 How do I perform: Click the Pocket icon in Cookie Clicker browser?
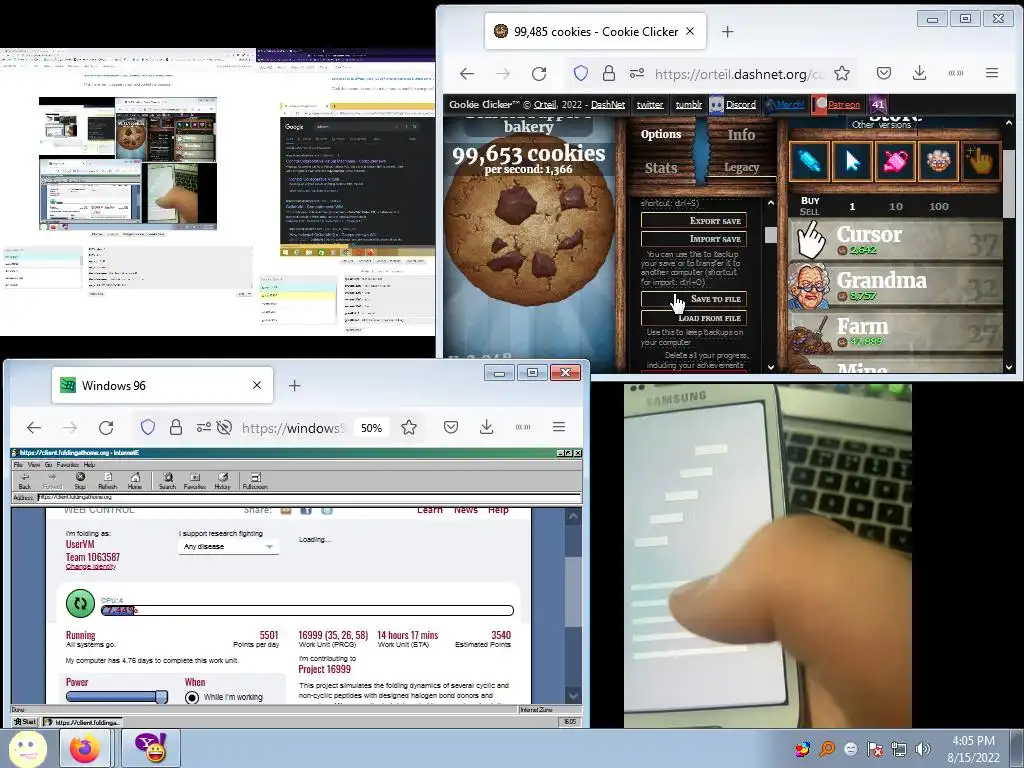tap(884, 73)
